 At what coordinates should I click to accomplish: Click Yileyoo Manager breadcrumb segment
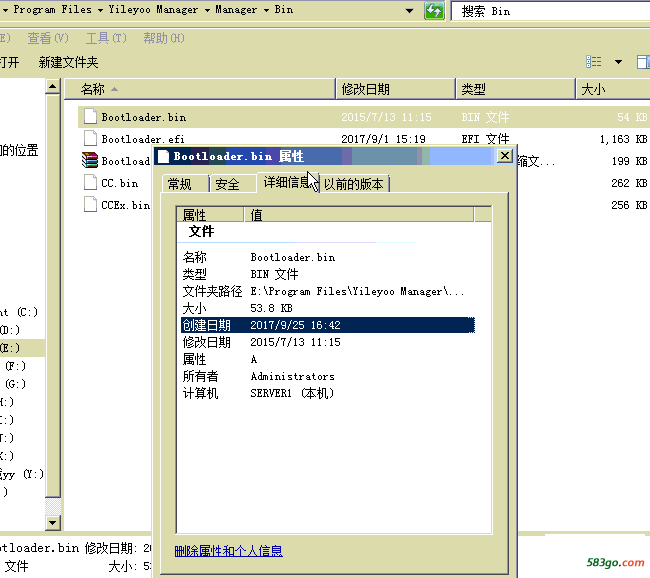click(153, 10)
